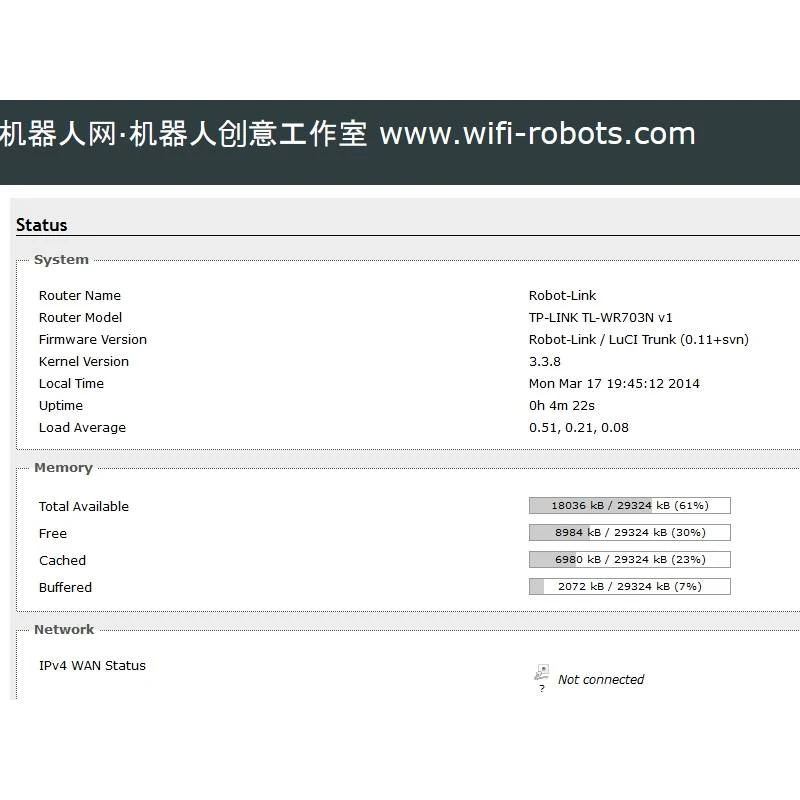
Task: Select the System section legend
Action: tap(61, 260)
